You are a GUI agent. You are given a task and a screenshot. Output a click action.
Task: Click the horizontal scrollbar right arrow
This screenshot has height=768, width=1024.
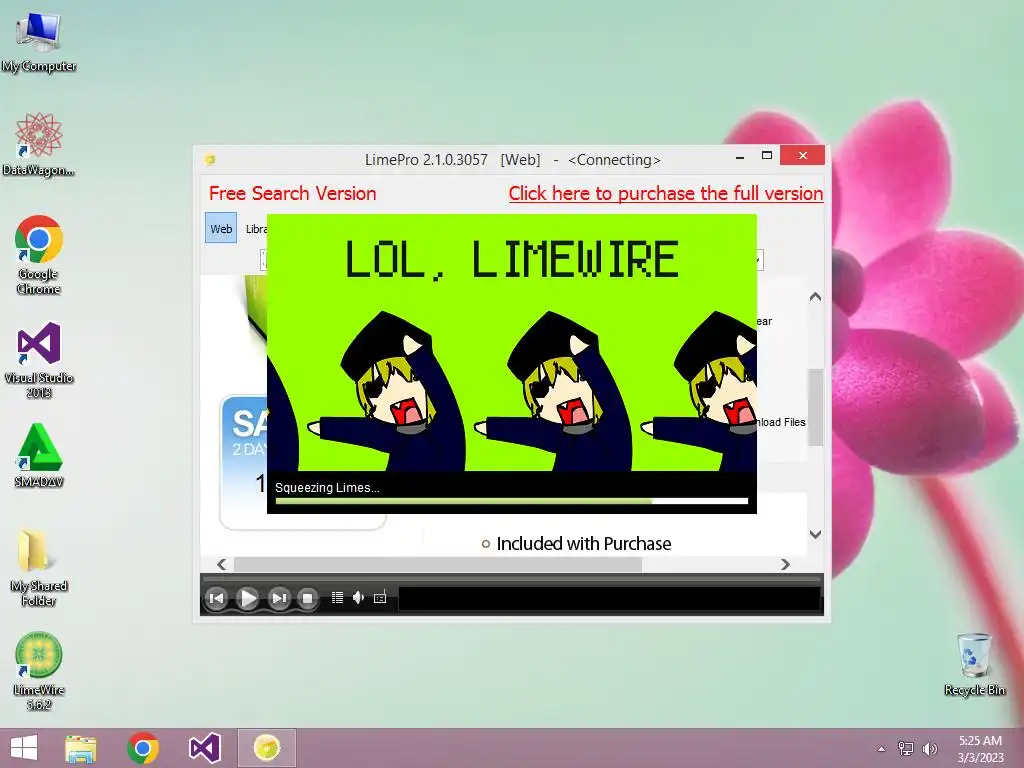pyautogui.click(x=785, y=564)
